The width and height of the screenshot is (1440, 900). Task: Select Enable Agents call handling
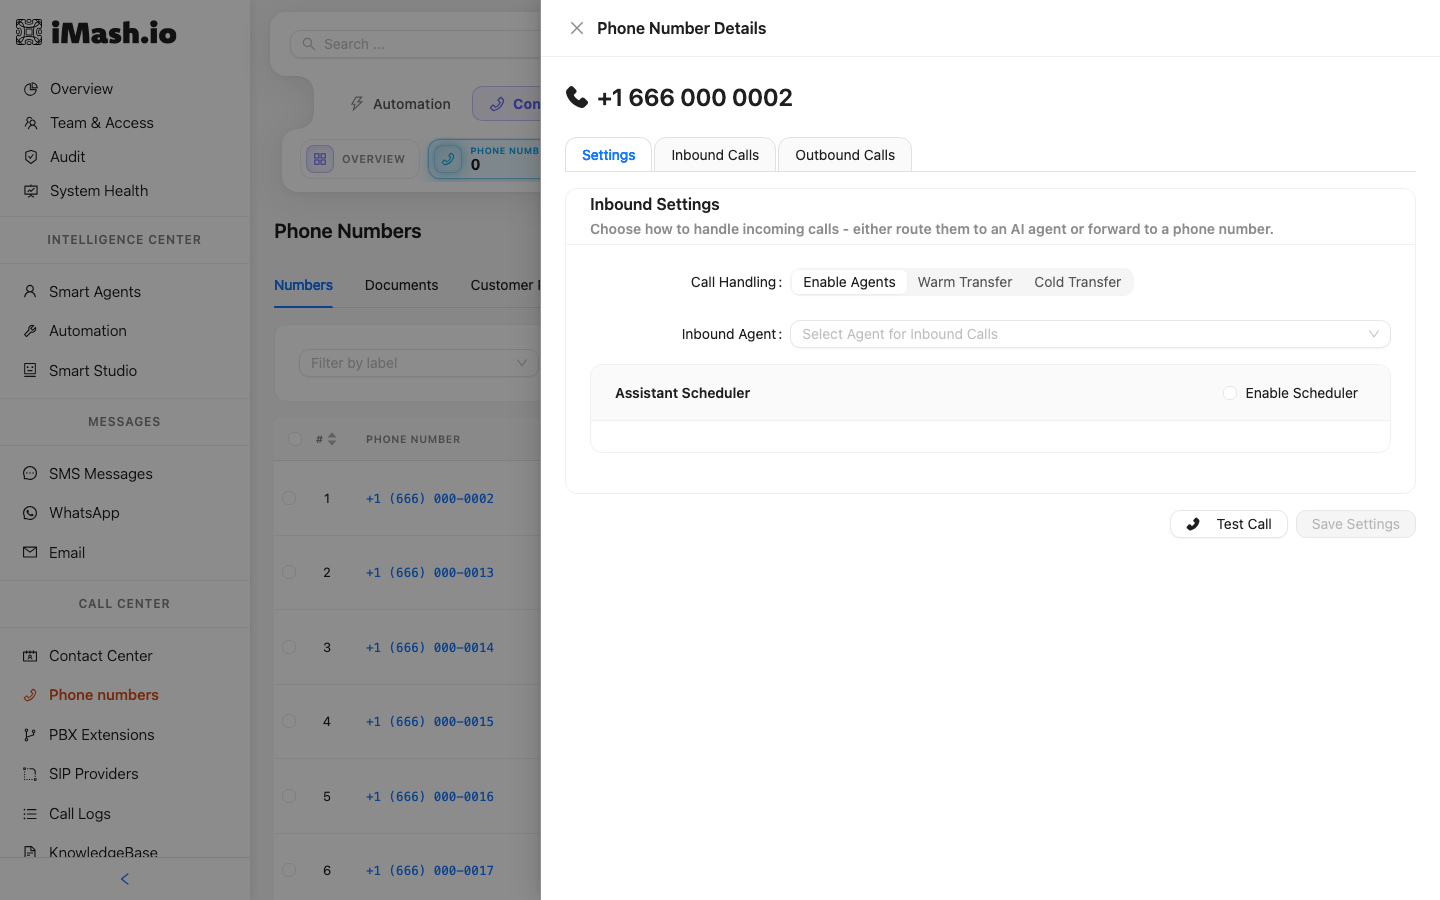coord(849,282)
